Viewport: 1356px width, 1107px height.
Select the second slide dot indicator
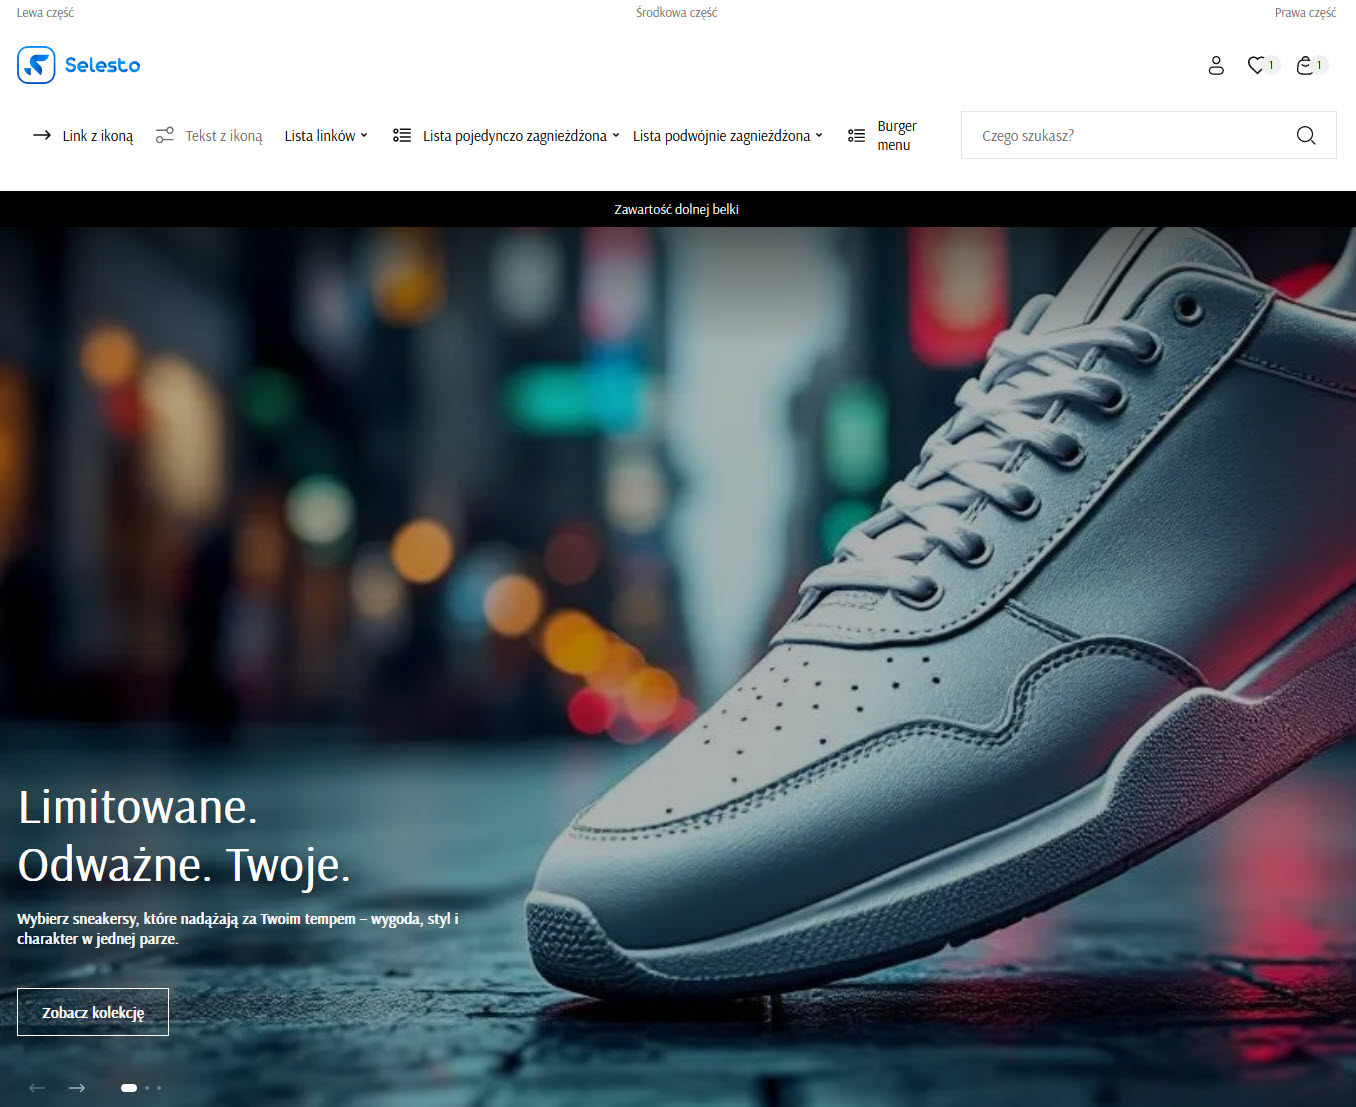147,1087
